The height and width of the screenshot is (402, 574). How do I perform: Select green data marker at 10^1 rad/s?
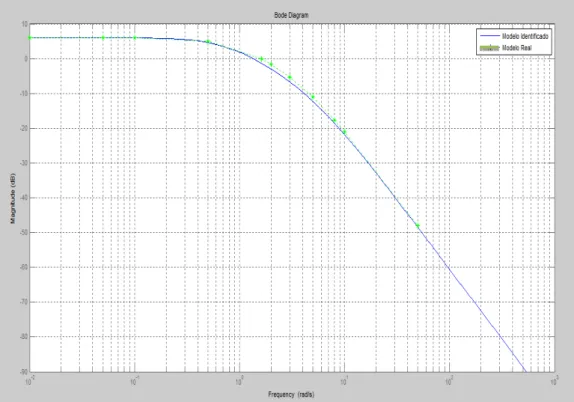pos(344,132)
